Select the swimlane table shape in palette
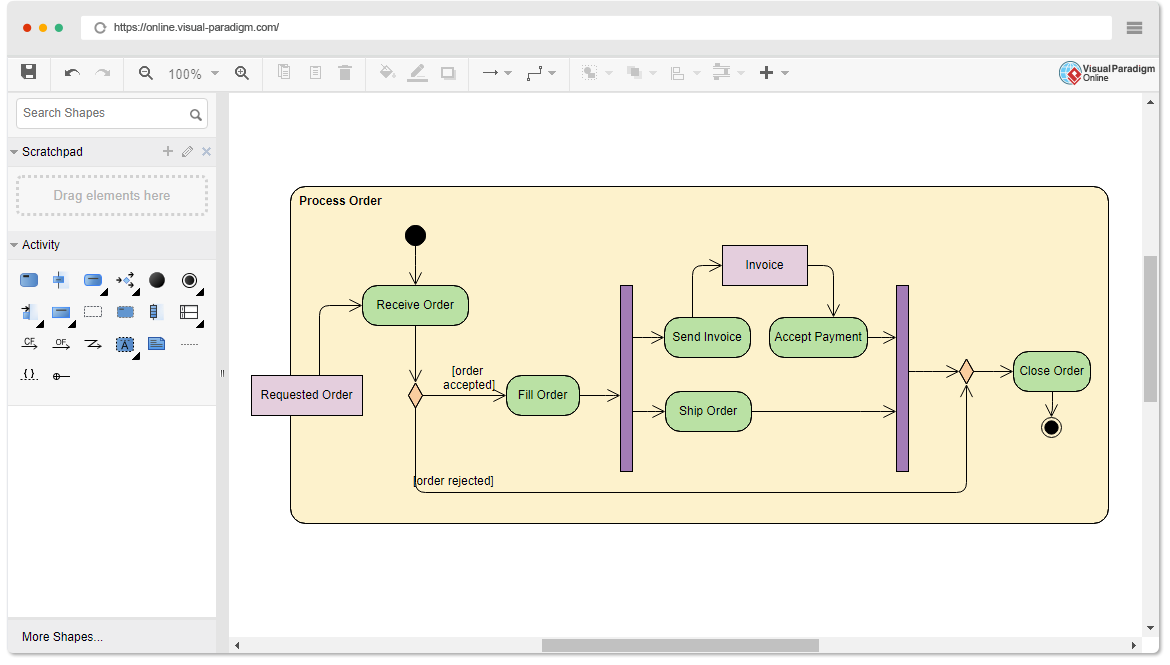The width and height of the screenshot is (1170, 665). click(190, 312)
